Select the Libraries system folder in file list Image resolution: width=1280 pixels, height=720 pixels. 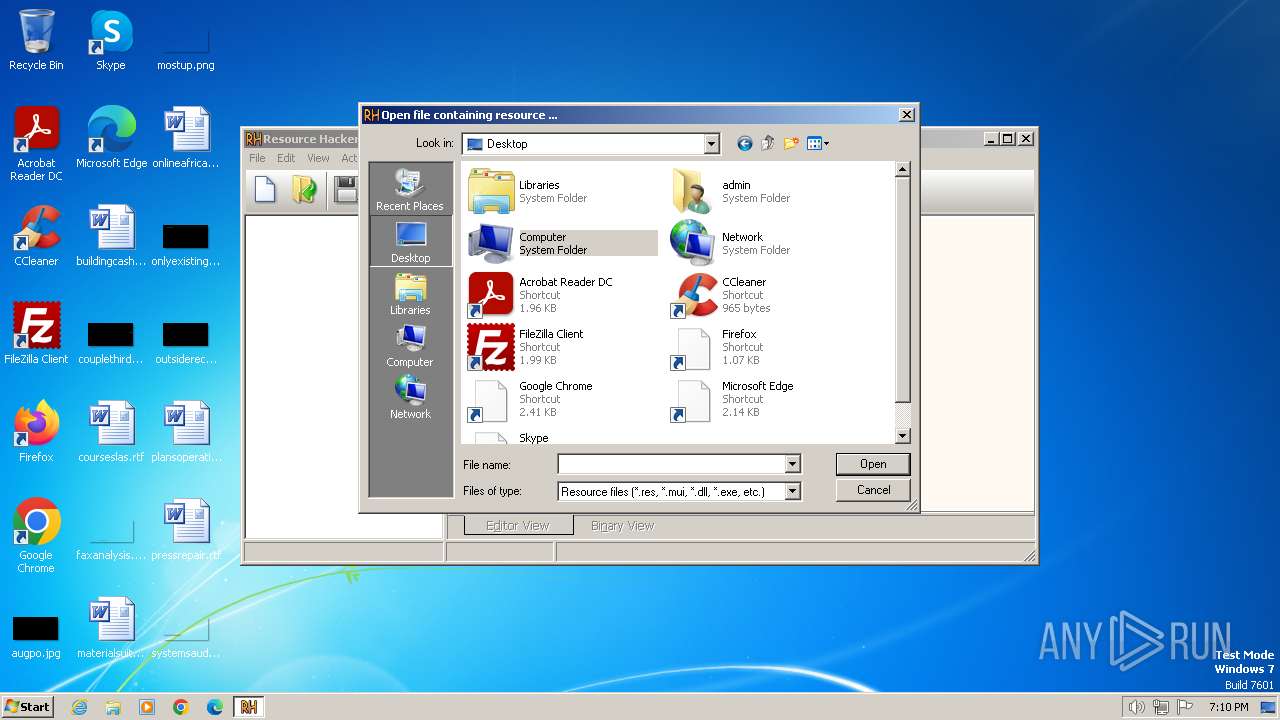[x=562, y=191]
